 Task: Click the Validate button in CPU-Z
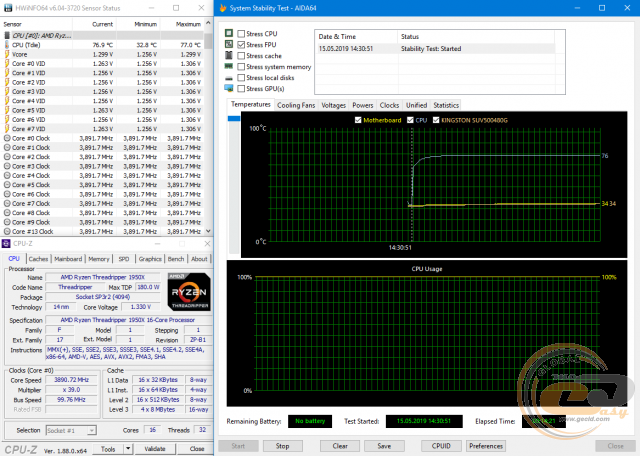click(x=155, y=449)
